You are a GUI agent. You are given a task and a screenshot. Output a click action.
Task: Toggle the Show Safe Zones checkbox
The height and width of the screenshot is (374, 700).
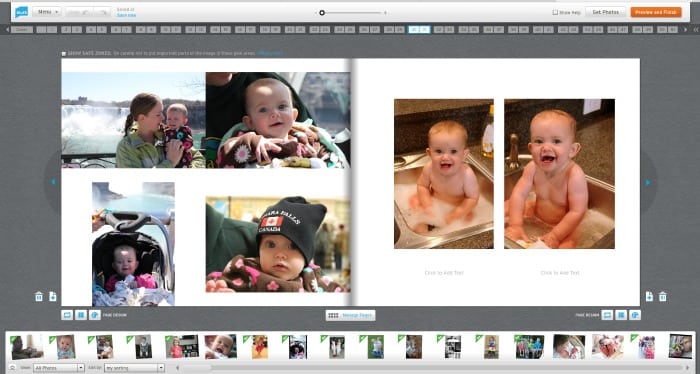tap(64, 54)
